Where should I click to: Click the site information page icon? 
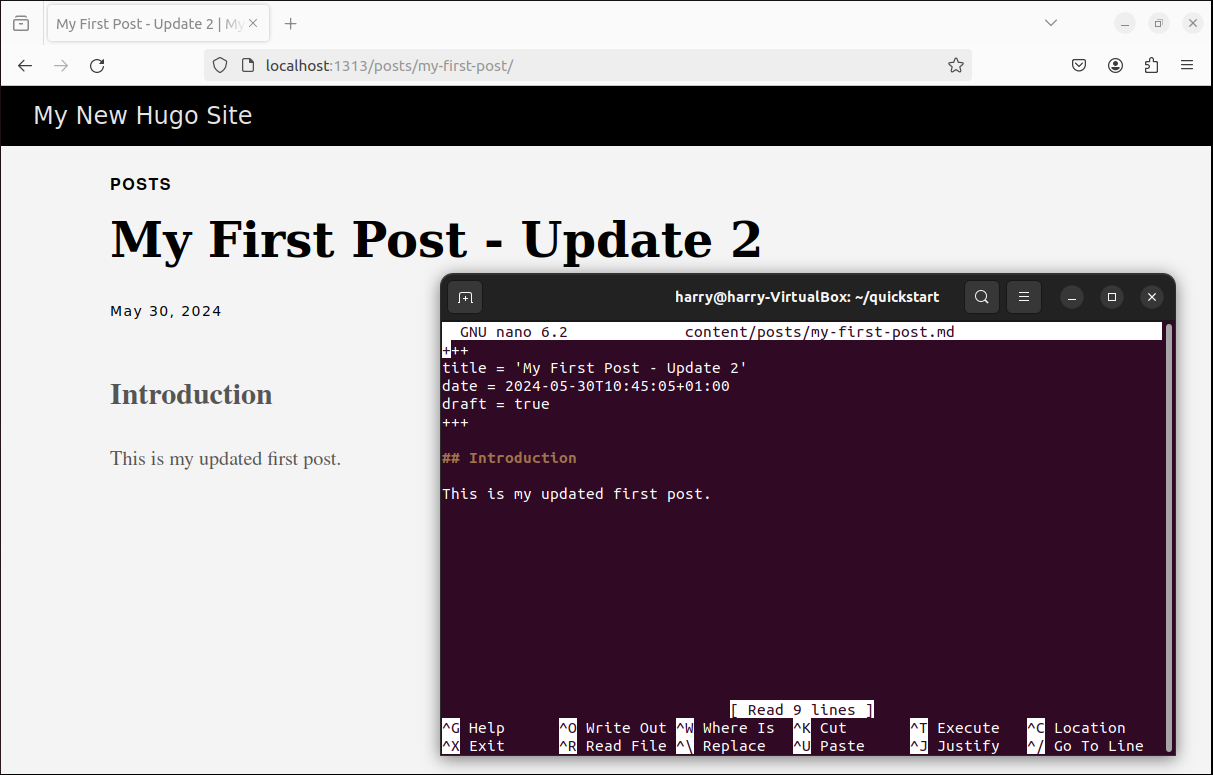tap(248, 65)
